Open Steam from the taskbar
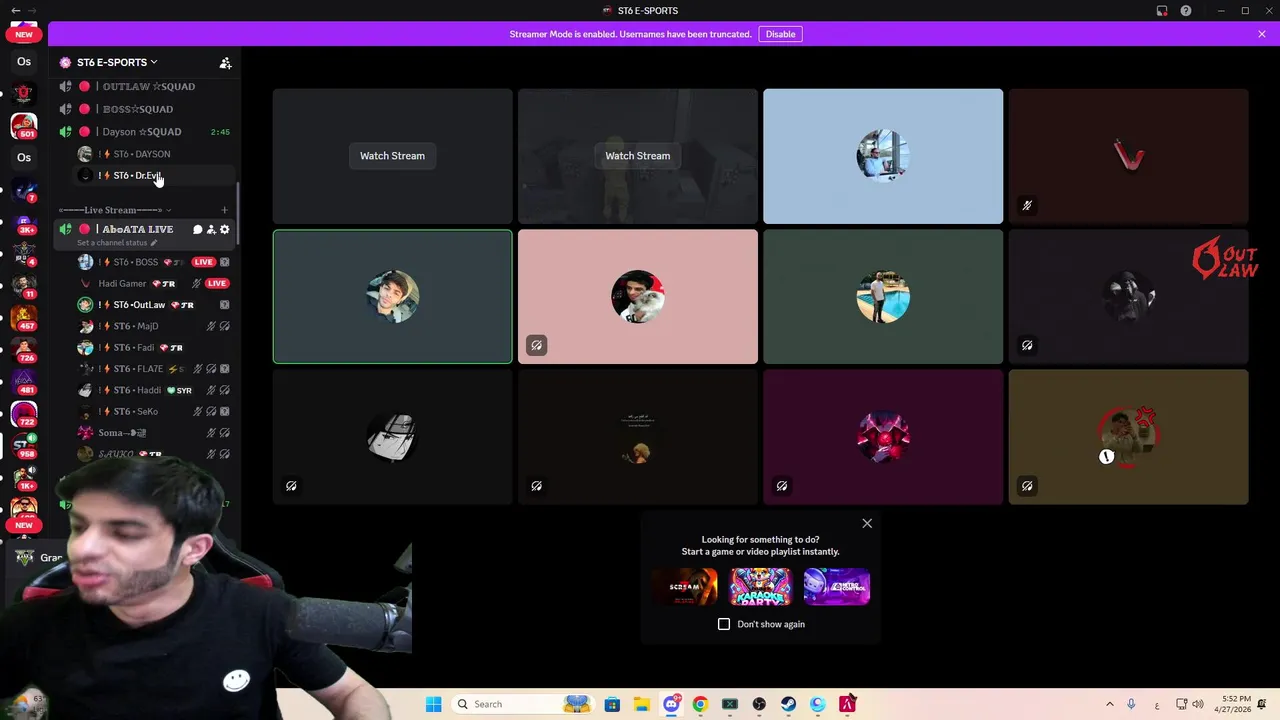Viewport: 1280px width, 720px height. tap(788, 704)
